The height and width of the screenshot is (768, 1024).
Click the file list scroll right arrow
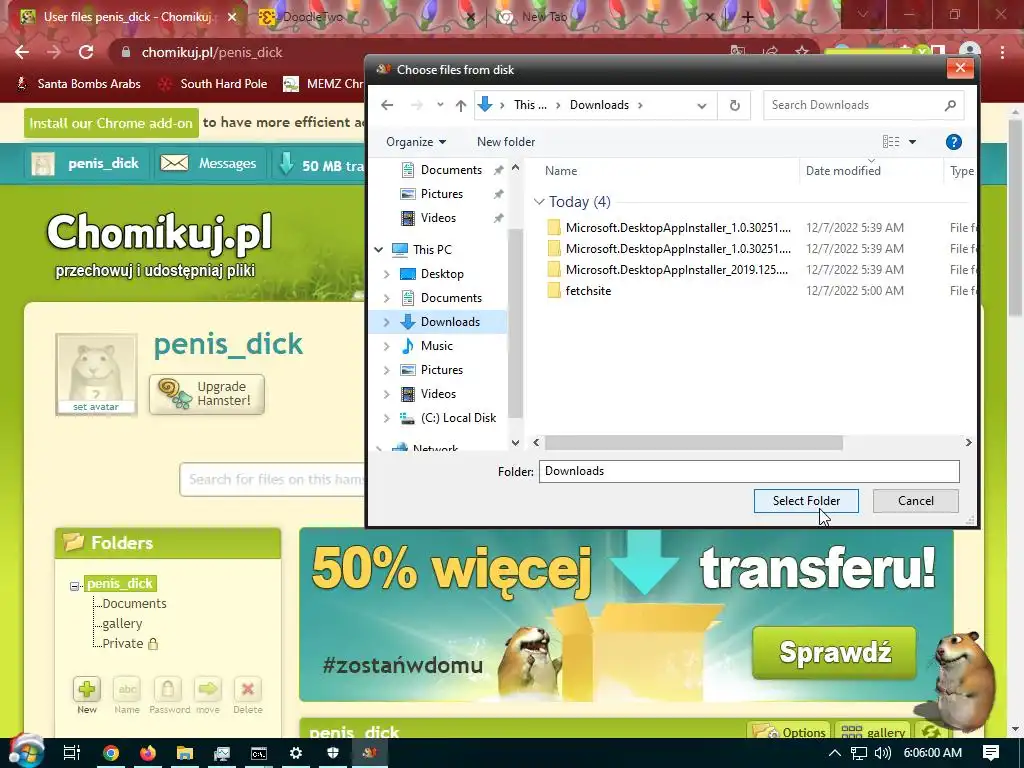pos(968,443)
